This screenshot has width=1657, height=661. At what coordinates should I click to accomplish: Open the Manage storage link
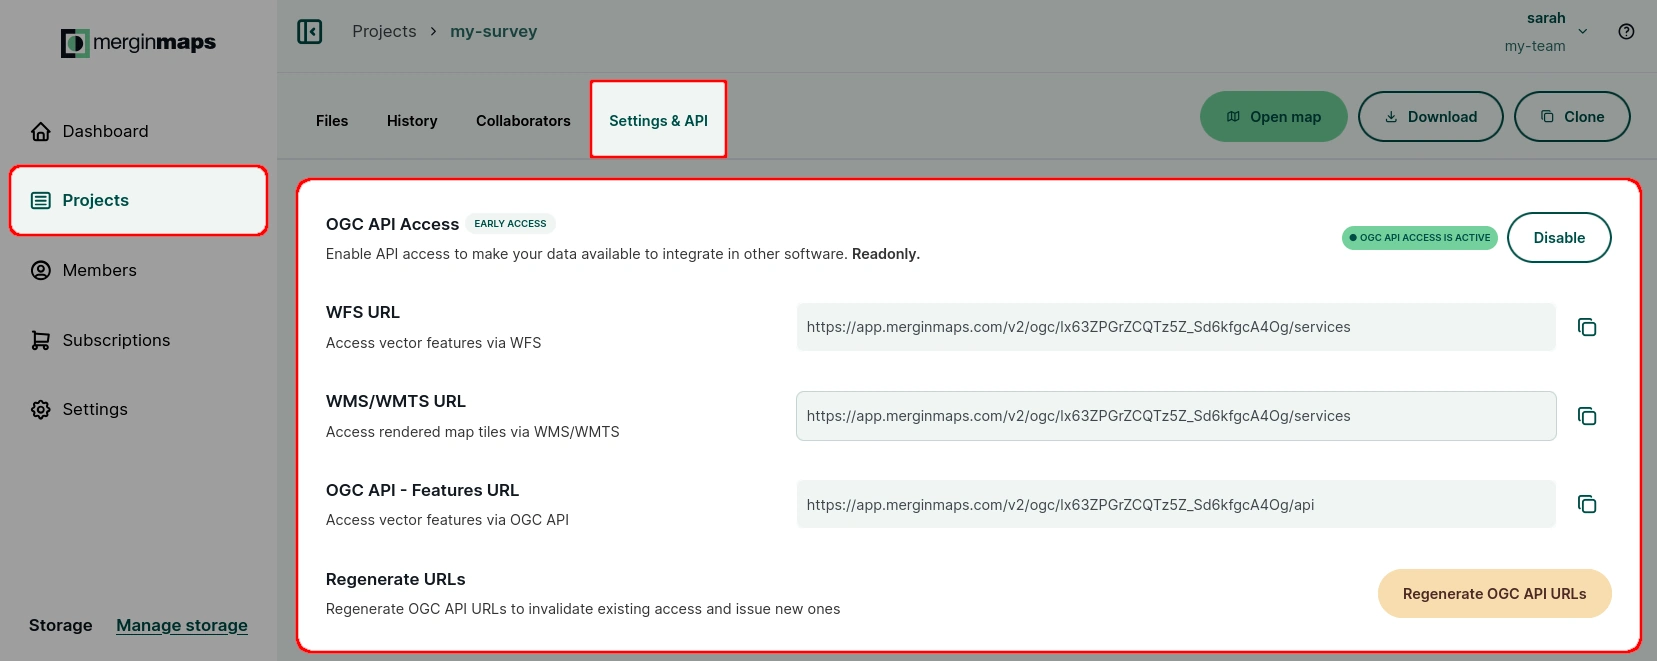pos(182,625)
